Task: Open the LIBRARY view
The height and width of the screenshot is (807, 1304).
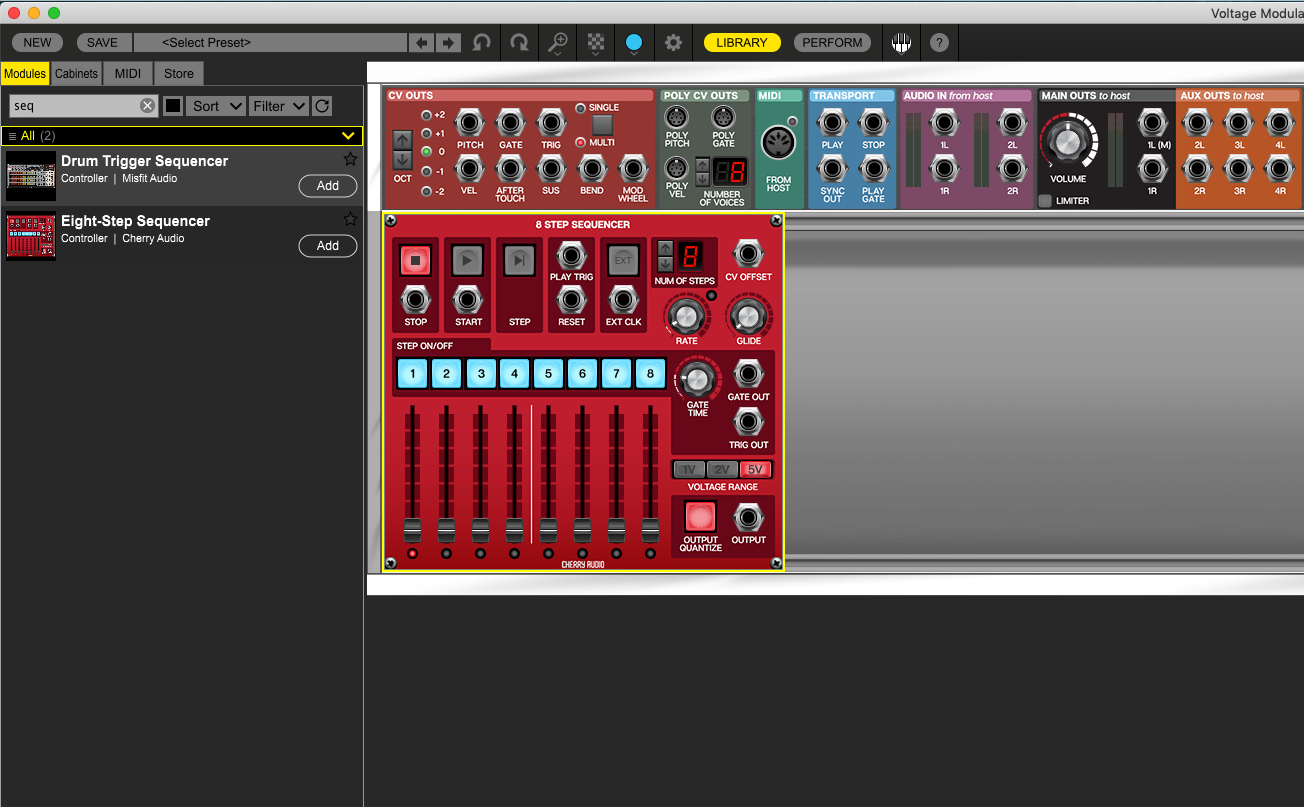Action: tap(742, 43)
